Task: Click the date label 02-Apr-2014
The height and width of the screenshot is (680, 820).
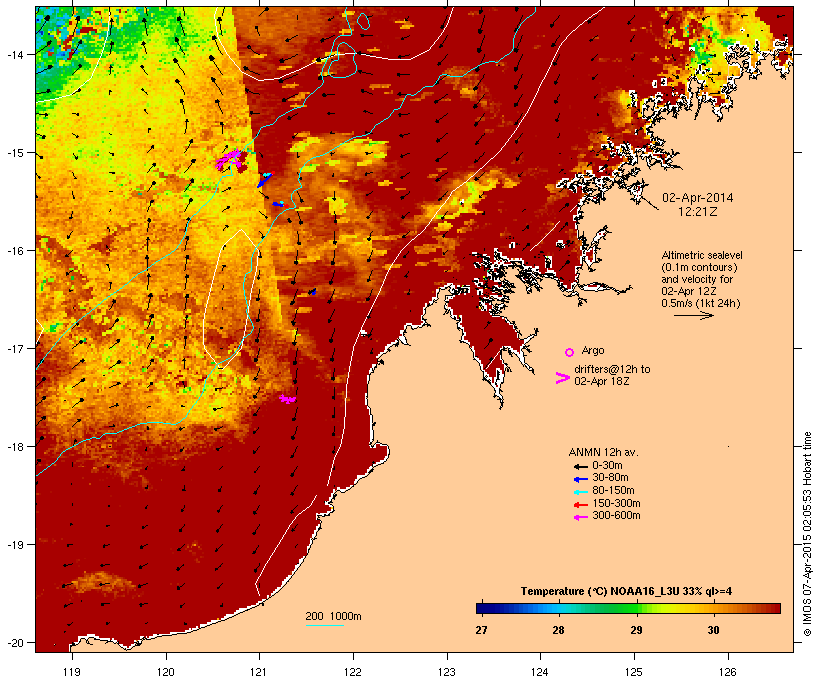Action: [698, 198]
